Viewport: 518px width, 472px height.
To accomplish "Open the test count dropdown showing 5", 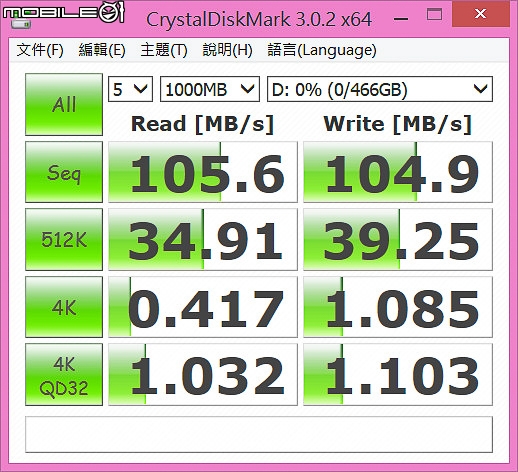I will point(130,89).
